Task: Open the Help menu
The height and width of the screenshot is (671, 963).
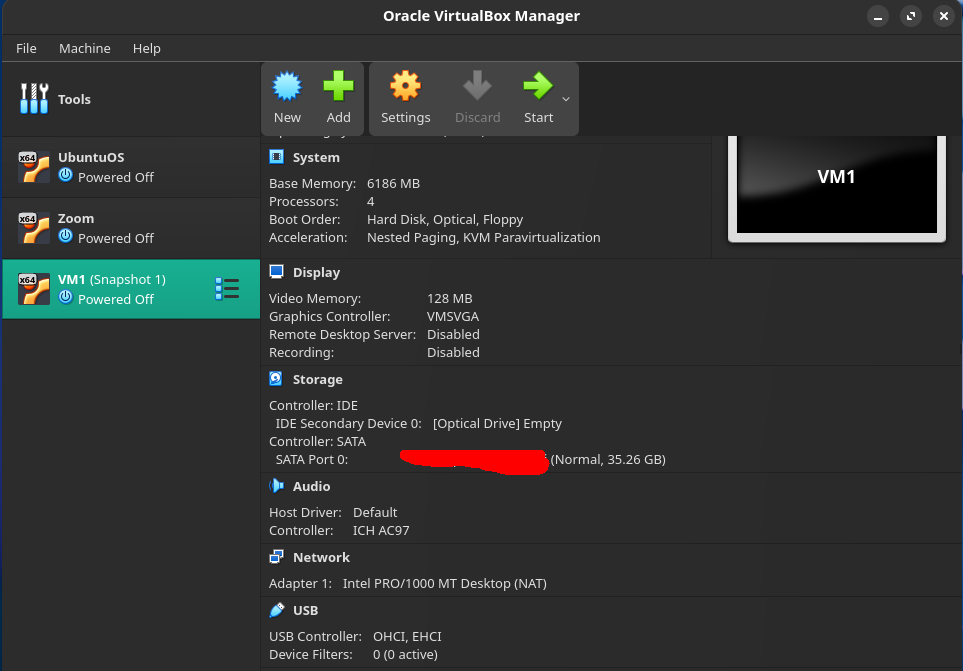Action: tap(147, 48)
